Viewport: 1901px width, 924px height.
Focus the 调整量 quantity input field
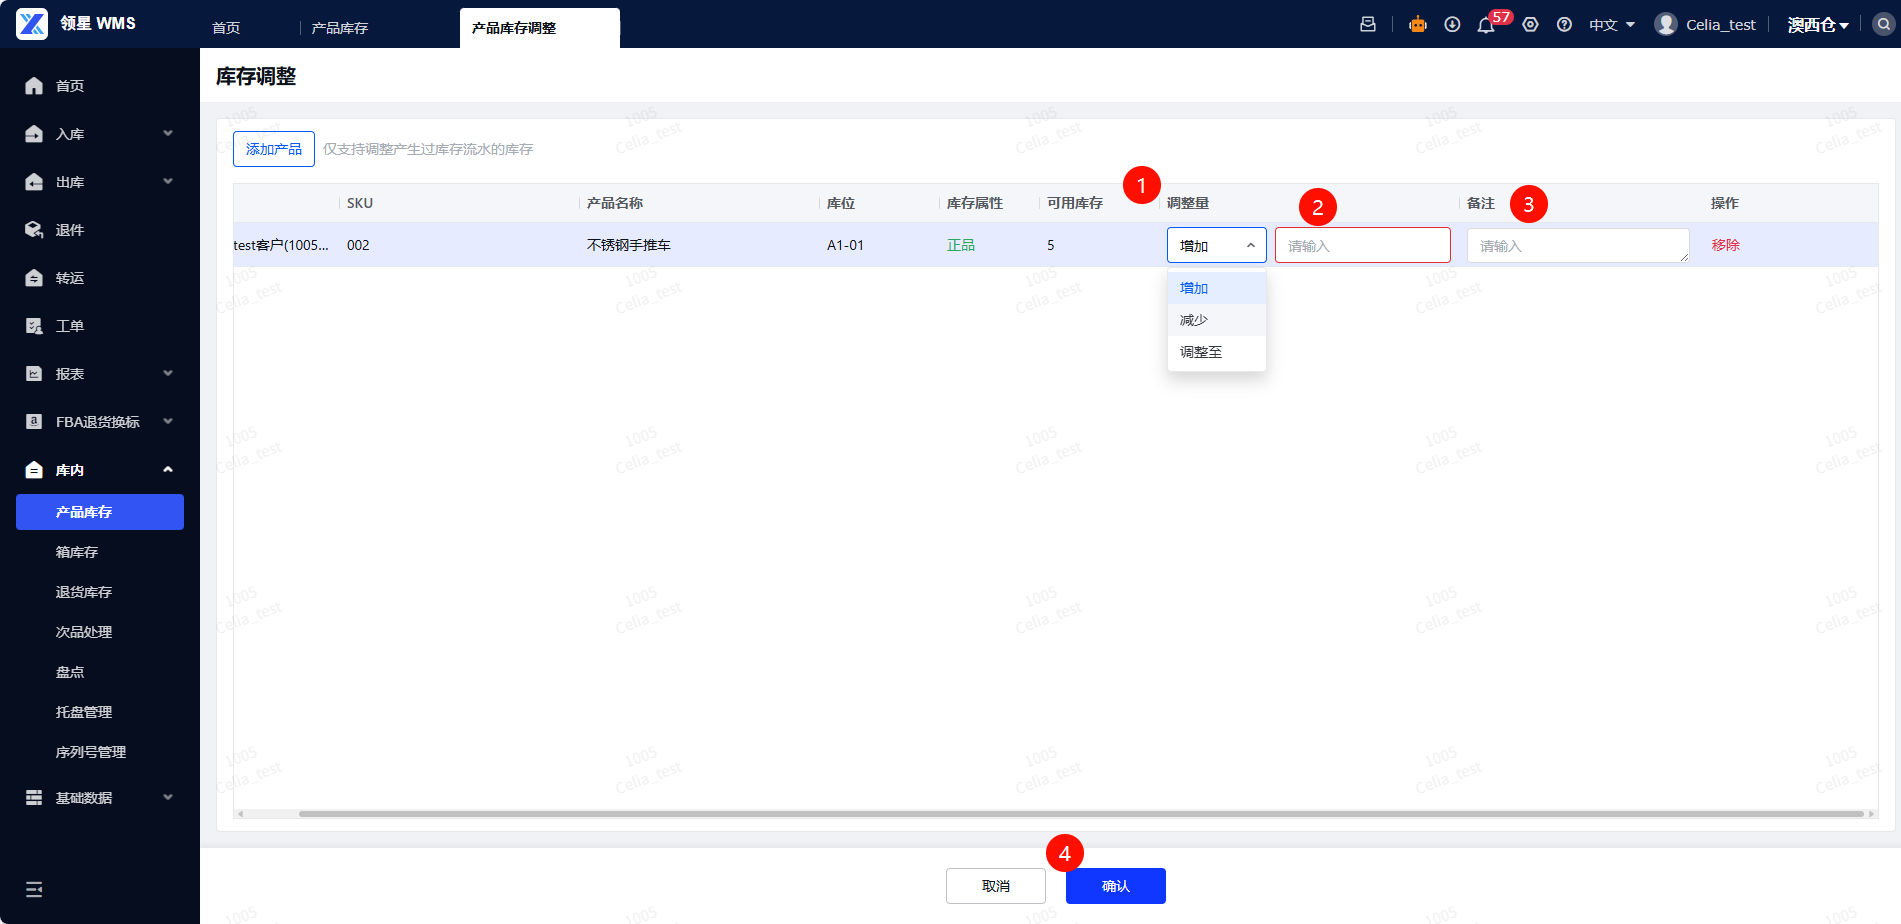[x=1362, y=245]
